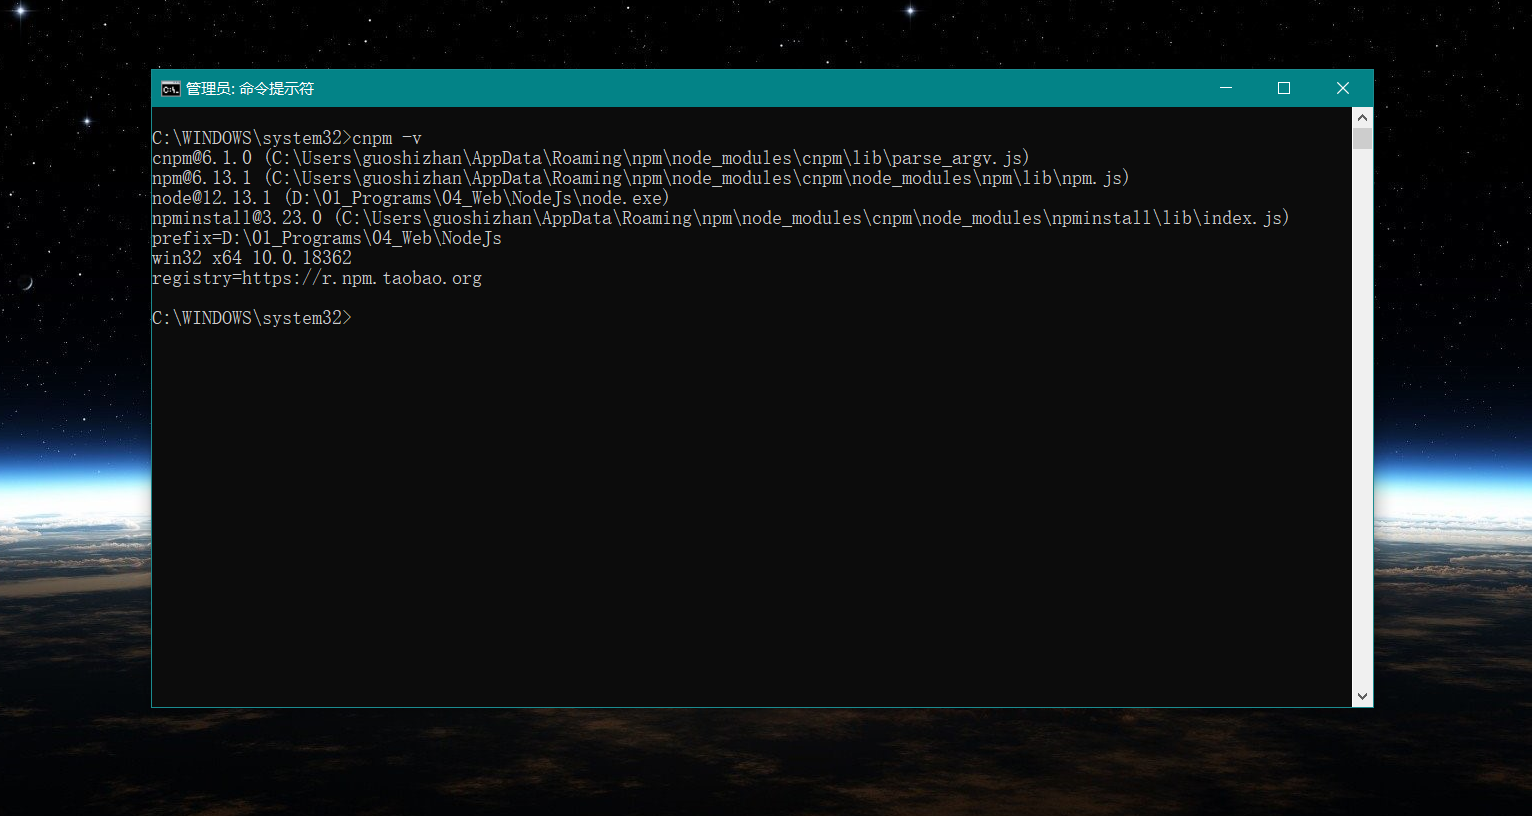Click the last empty C:\WINDOWS\system32> prompt

coord(251,318)
